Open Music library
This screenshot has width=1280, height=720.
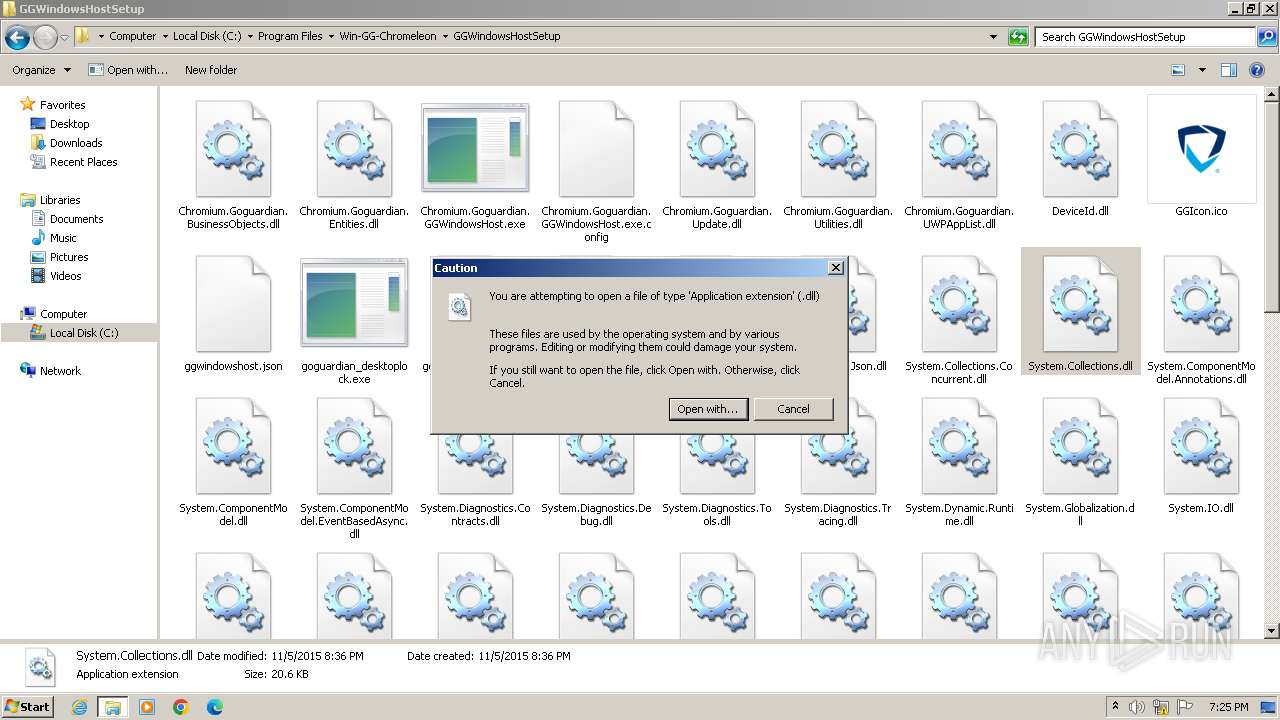tap(63, 238)
